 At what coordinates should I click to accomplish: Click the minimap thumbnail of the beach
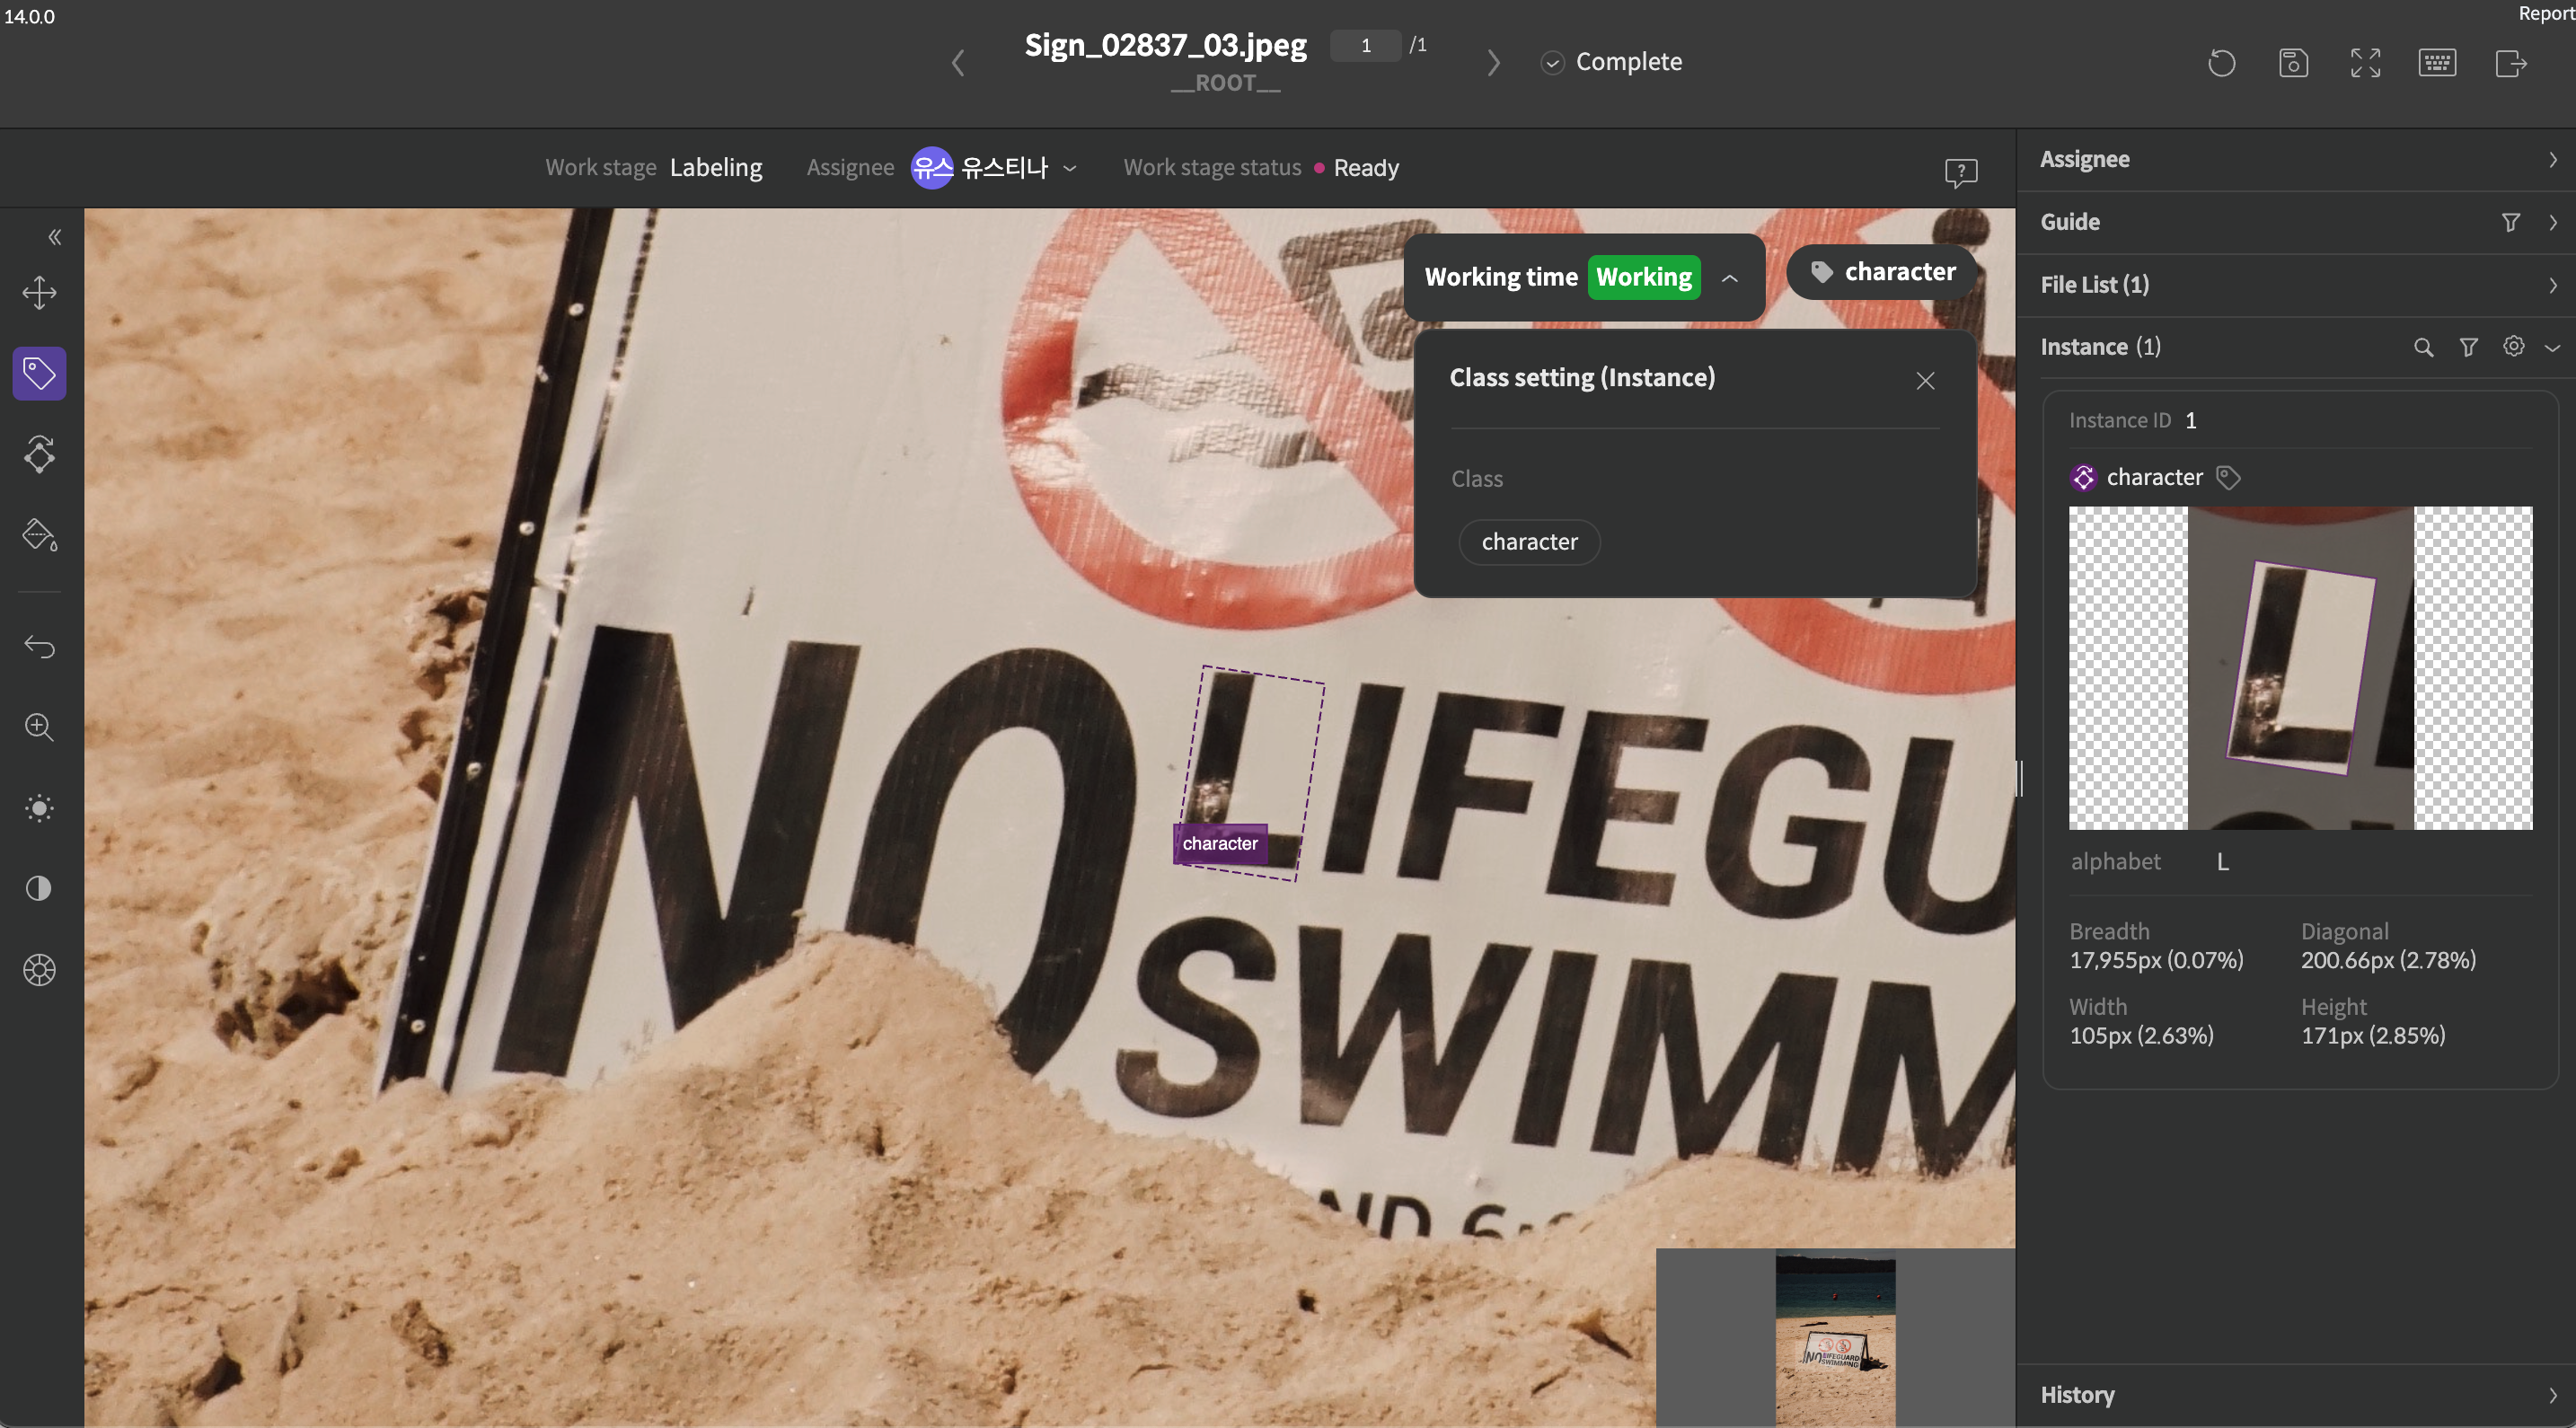point(1834,1338)
